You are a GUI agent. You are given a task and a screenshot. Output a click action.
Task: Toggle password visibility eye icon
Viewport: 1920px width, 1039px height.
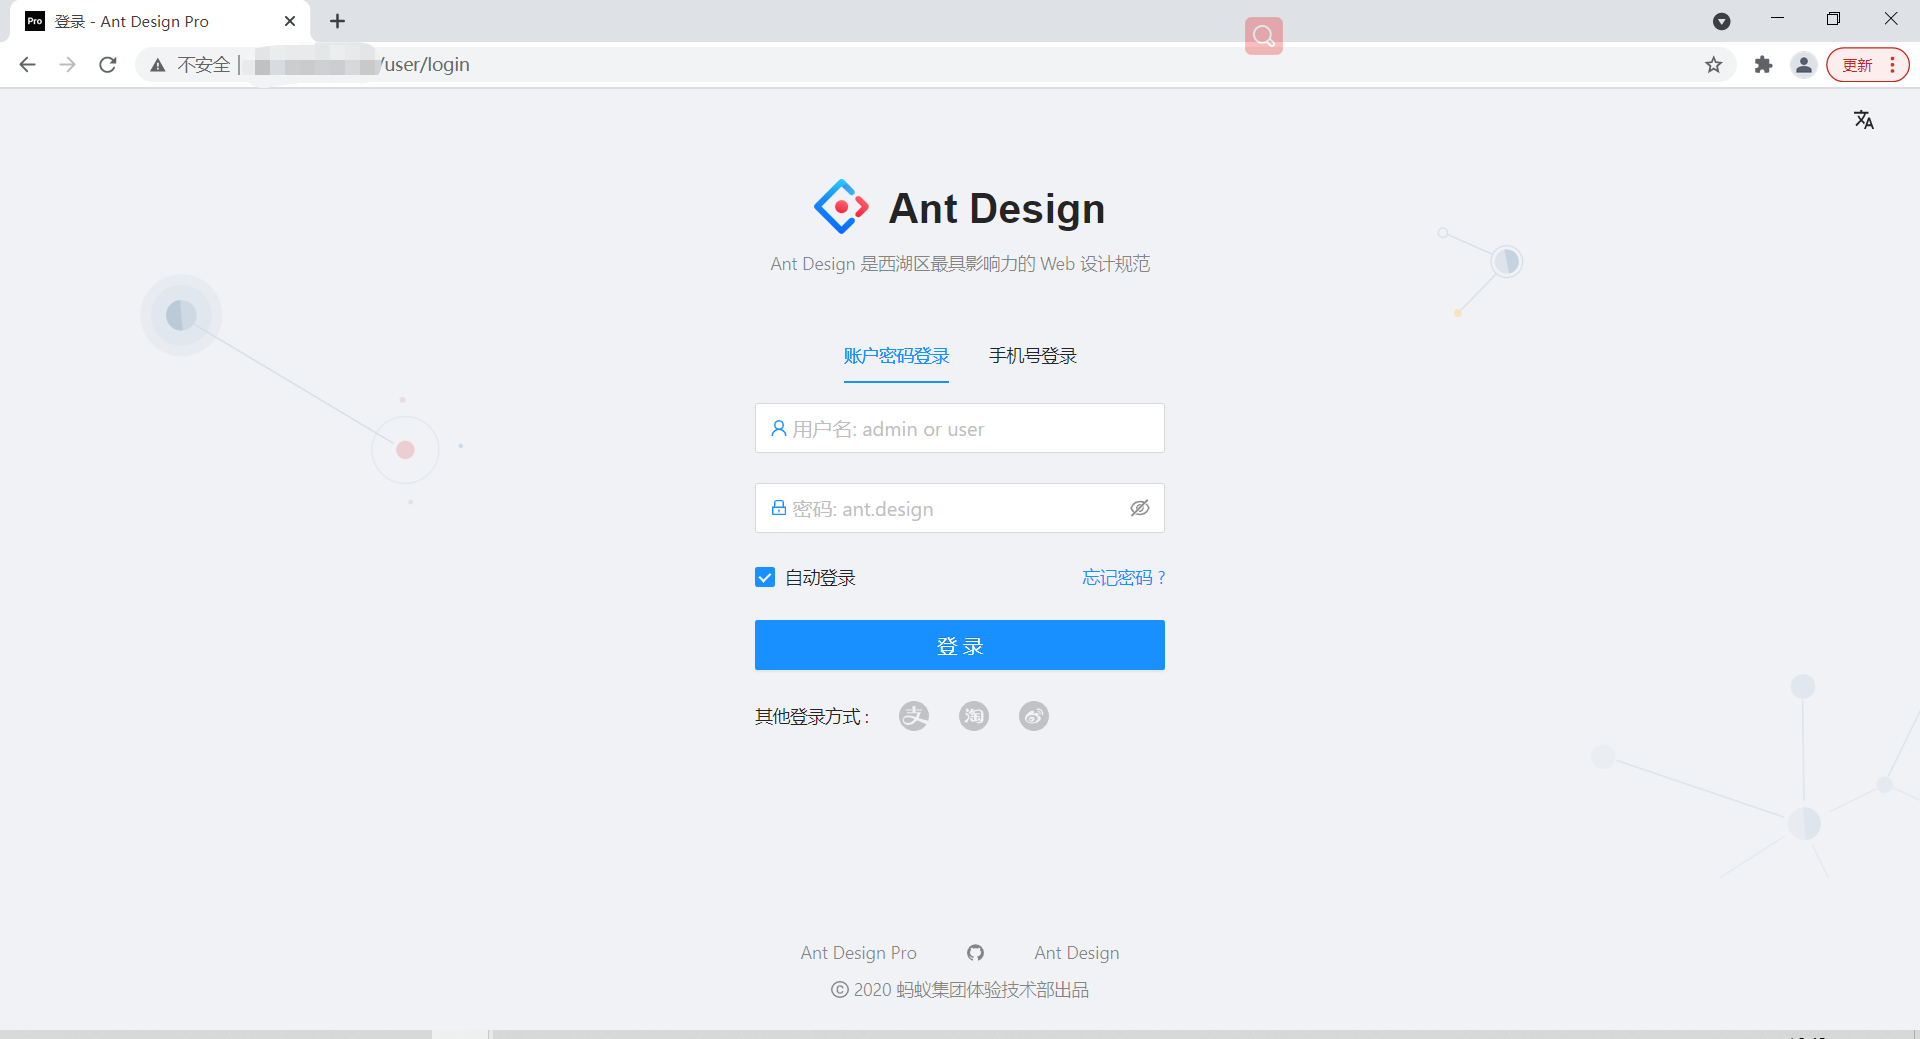1139,508
